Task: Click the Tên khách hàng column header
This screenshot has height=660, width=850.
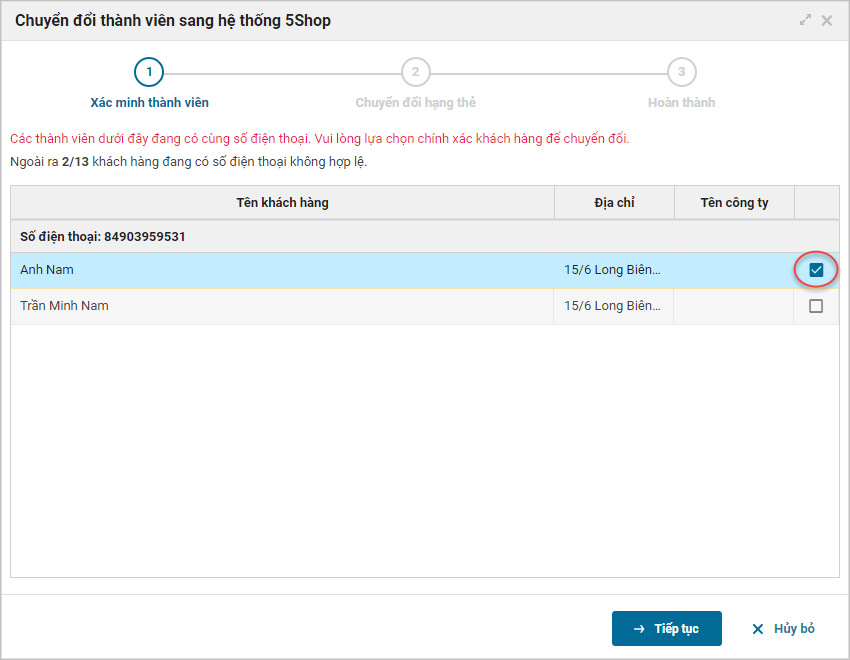Action: tap(282, 203)
